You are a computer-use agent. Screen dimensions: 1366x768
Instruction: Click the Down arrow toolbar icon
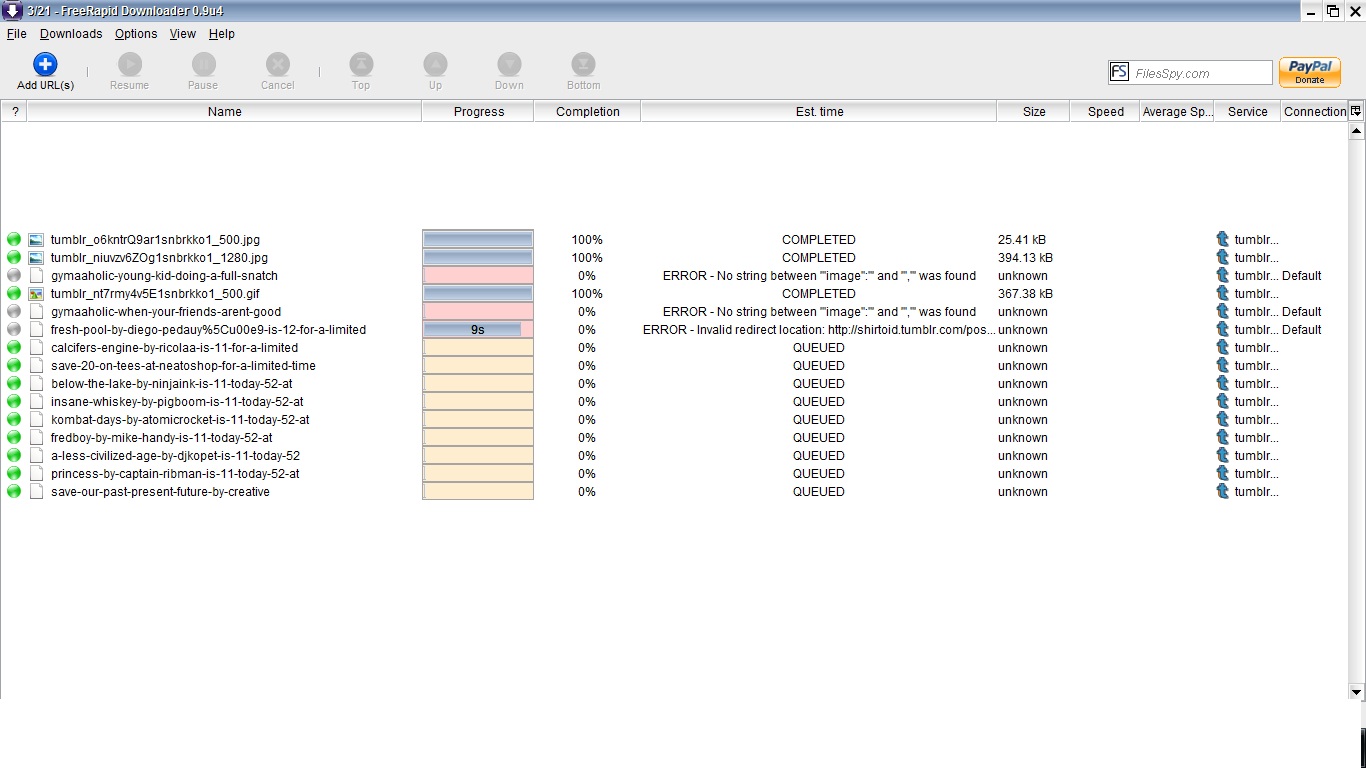[509, 65]
